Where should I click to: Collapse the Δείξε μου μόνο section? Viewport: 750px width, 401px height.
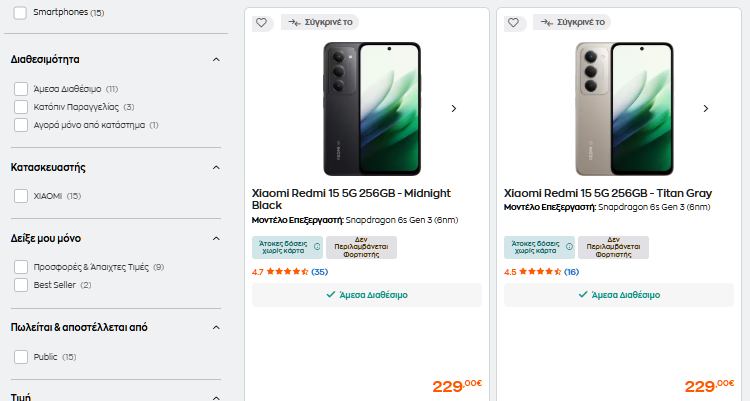point(216,238)
